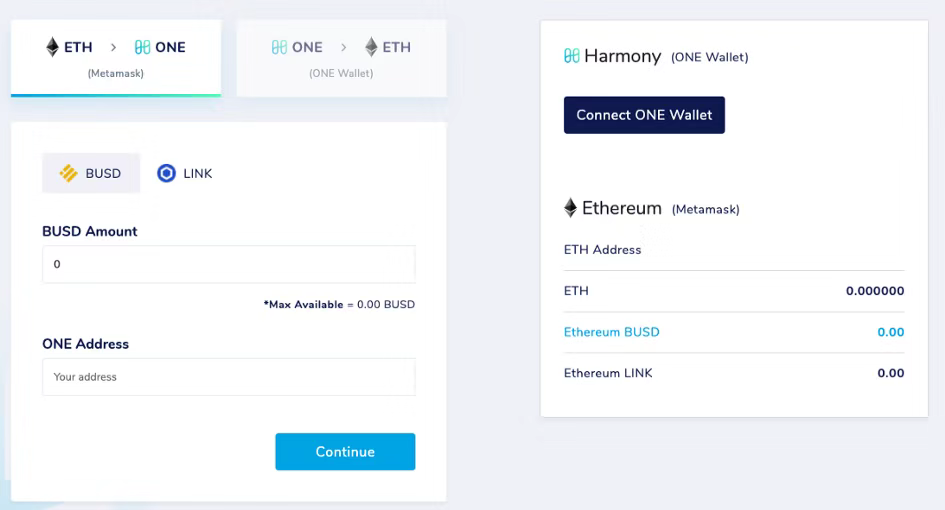This screenshot has height=510, width=945.
Task: Select the LINK token option
Action: click(184, 174)
